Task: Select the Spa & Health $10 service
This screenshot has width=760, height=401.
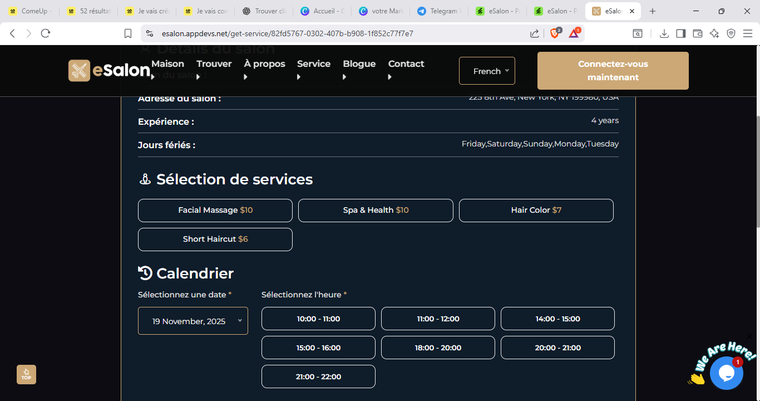Action: [375, 210]
